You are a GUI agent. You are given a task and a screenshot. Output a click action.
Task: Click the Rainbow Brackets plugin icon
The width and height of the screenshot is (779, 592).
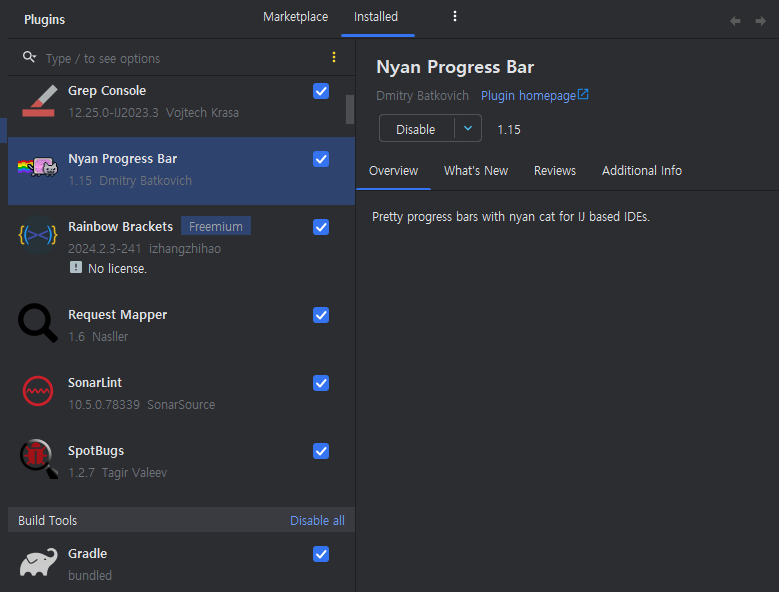coord(38,235)
